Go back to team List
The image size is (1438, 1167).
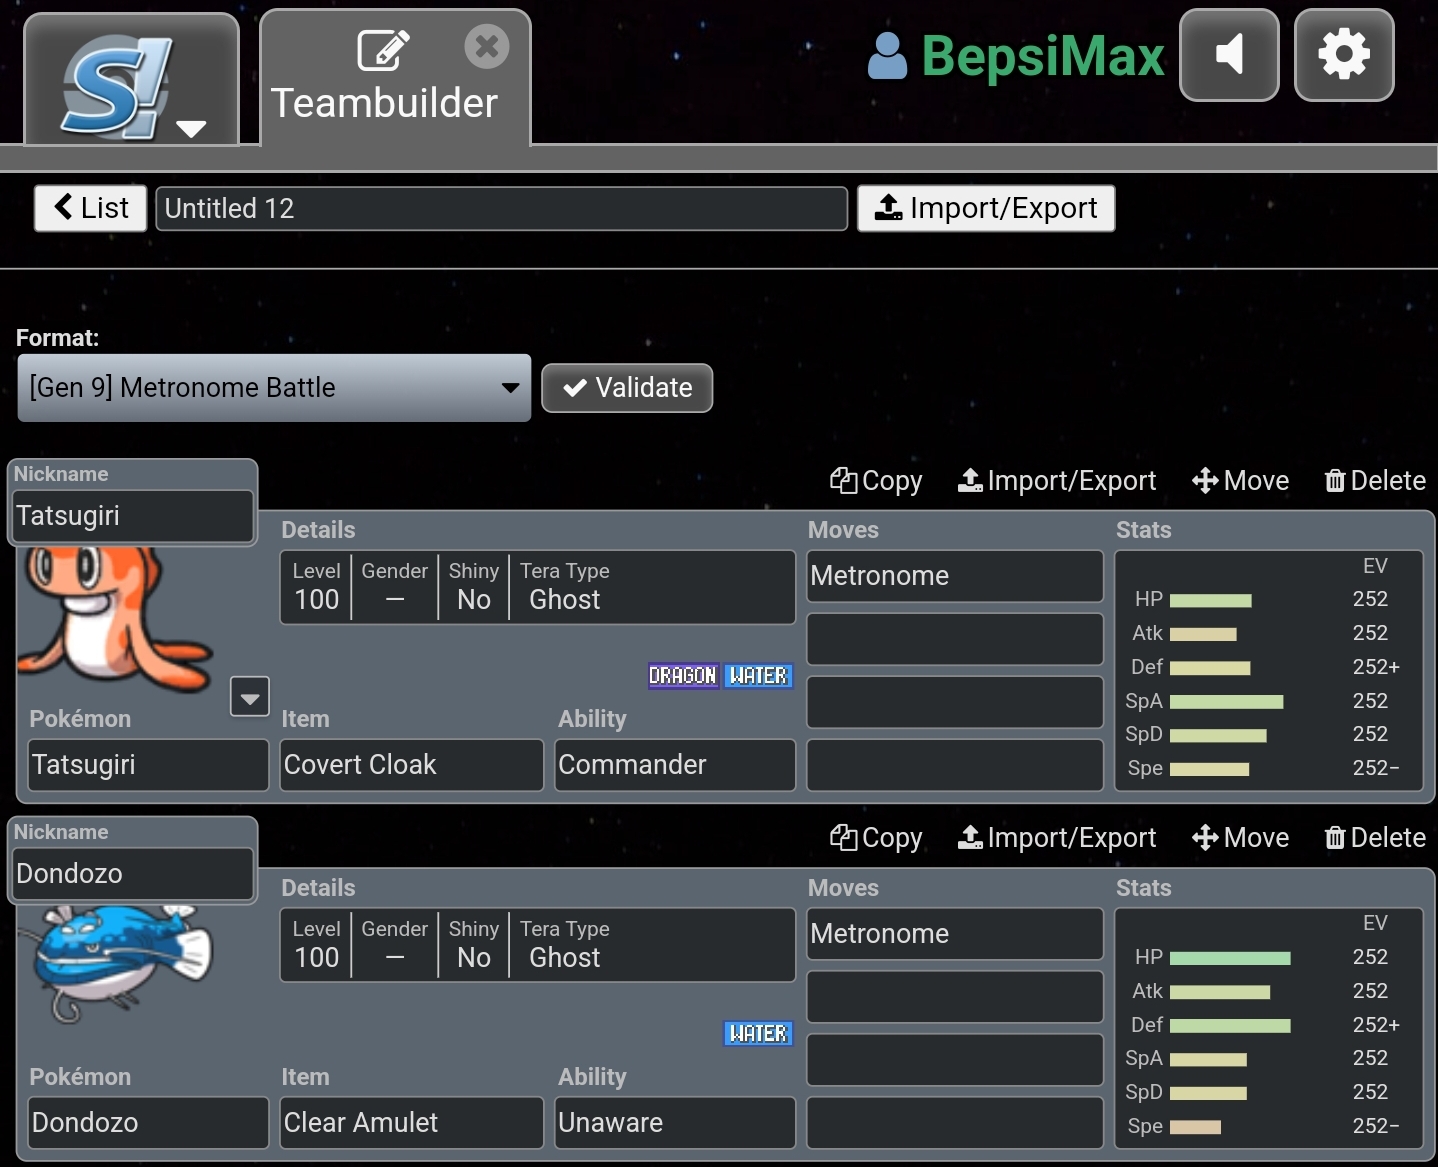91,208
